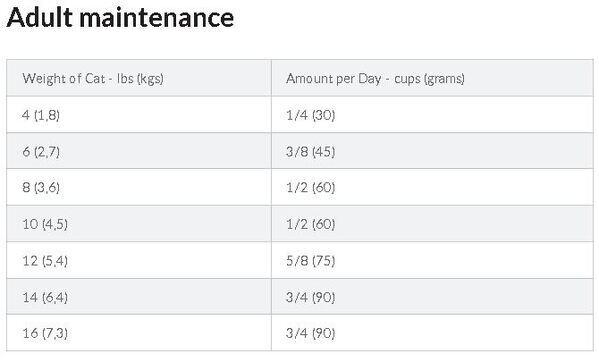Image resolution: width=599 pixels, height=362 pixels.
Task: Select the Weight of Cat column header
Action: click(x=139, y=78)
